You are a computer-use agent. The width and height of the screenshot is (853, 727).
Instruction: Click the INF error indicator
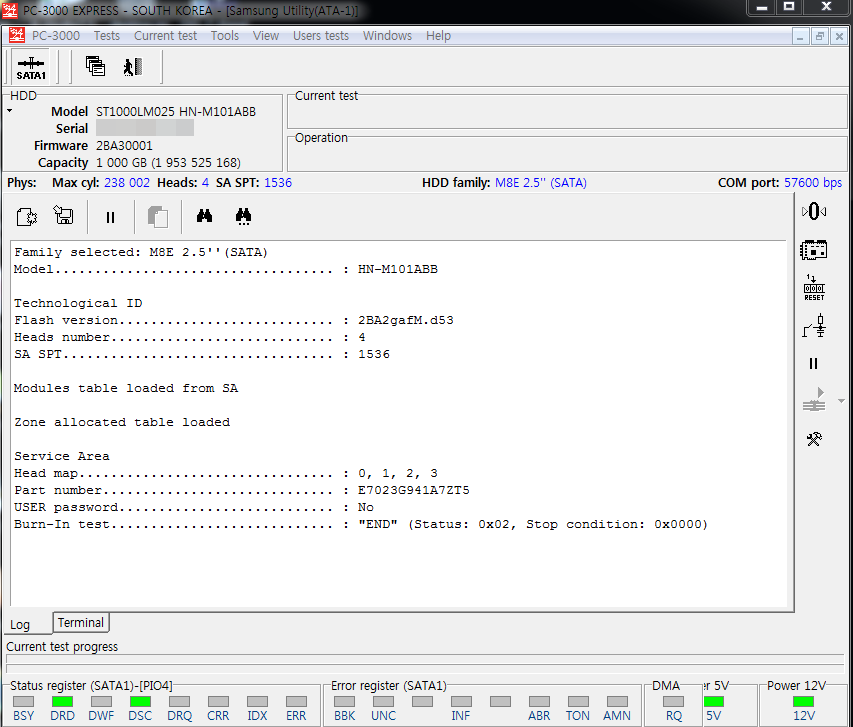point(461,701)
